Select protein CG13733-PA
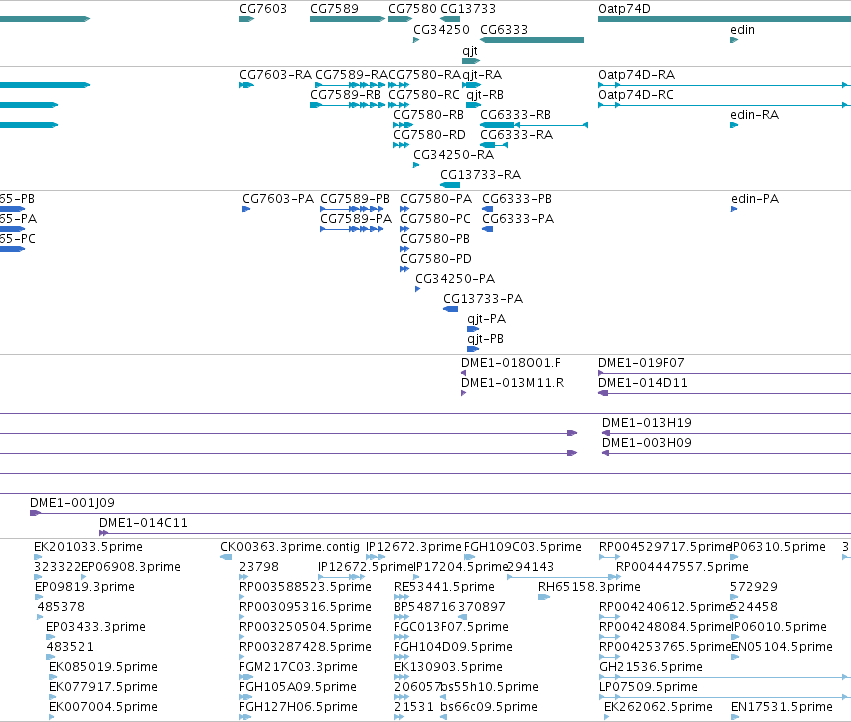Image resolution: width=851 pixels, height=722 pixels. (483, 299)
